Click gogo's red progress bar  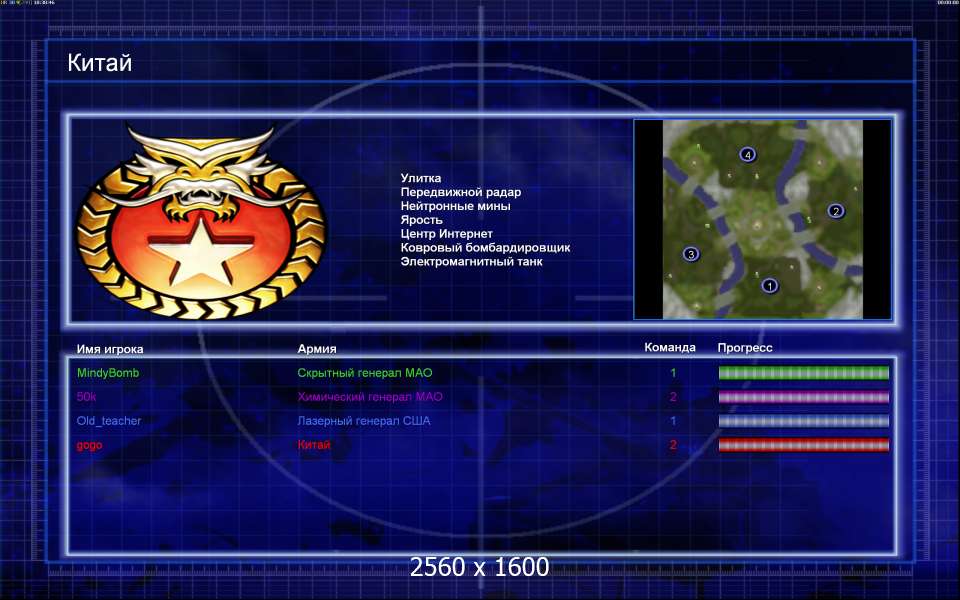click(x=803, y=445)
